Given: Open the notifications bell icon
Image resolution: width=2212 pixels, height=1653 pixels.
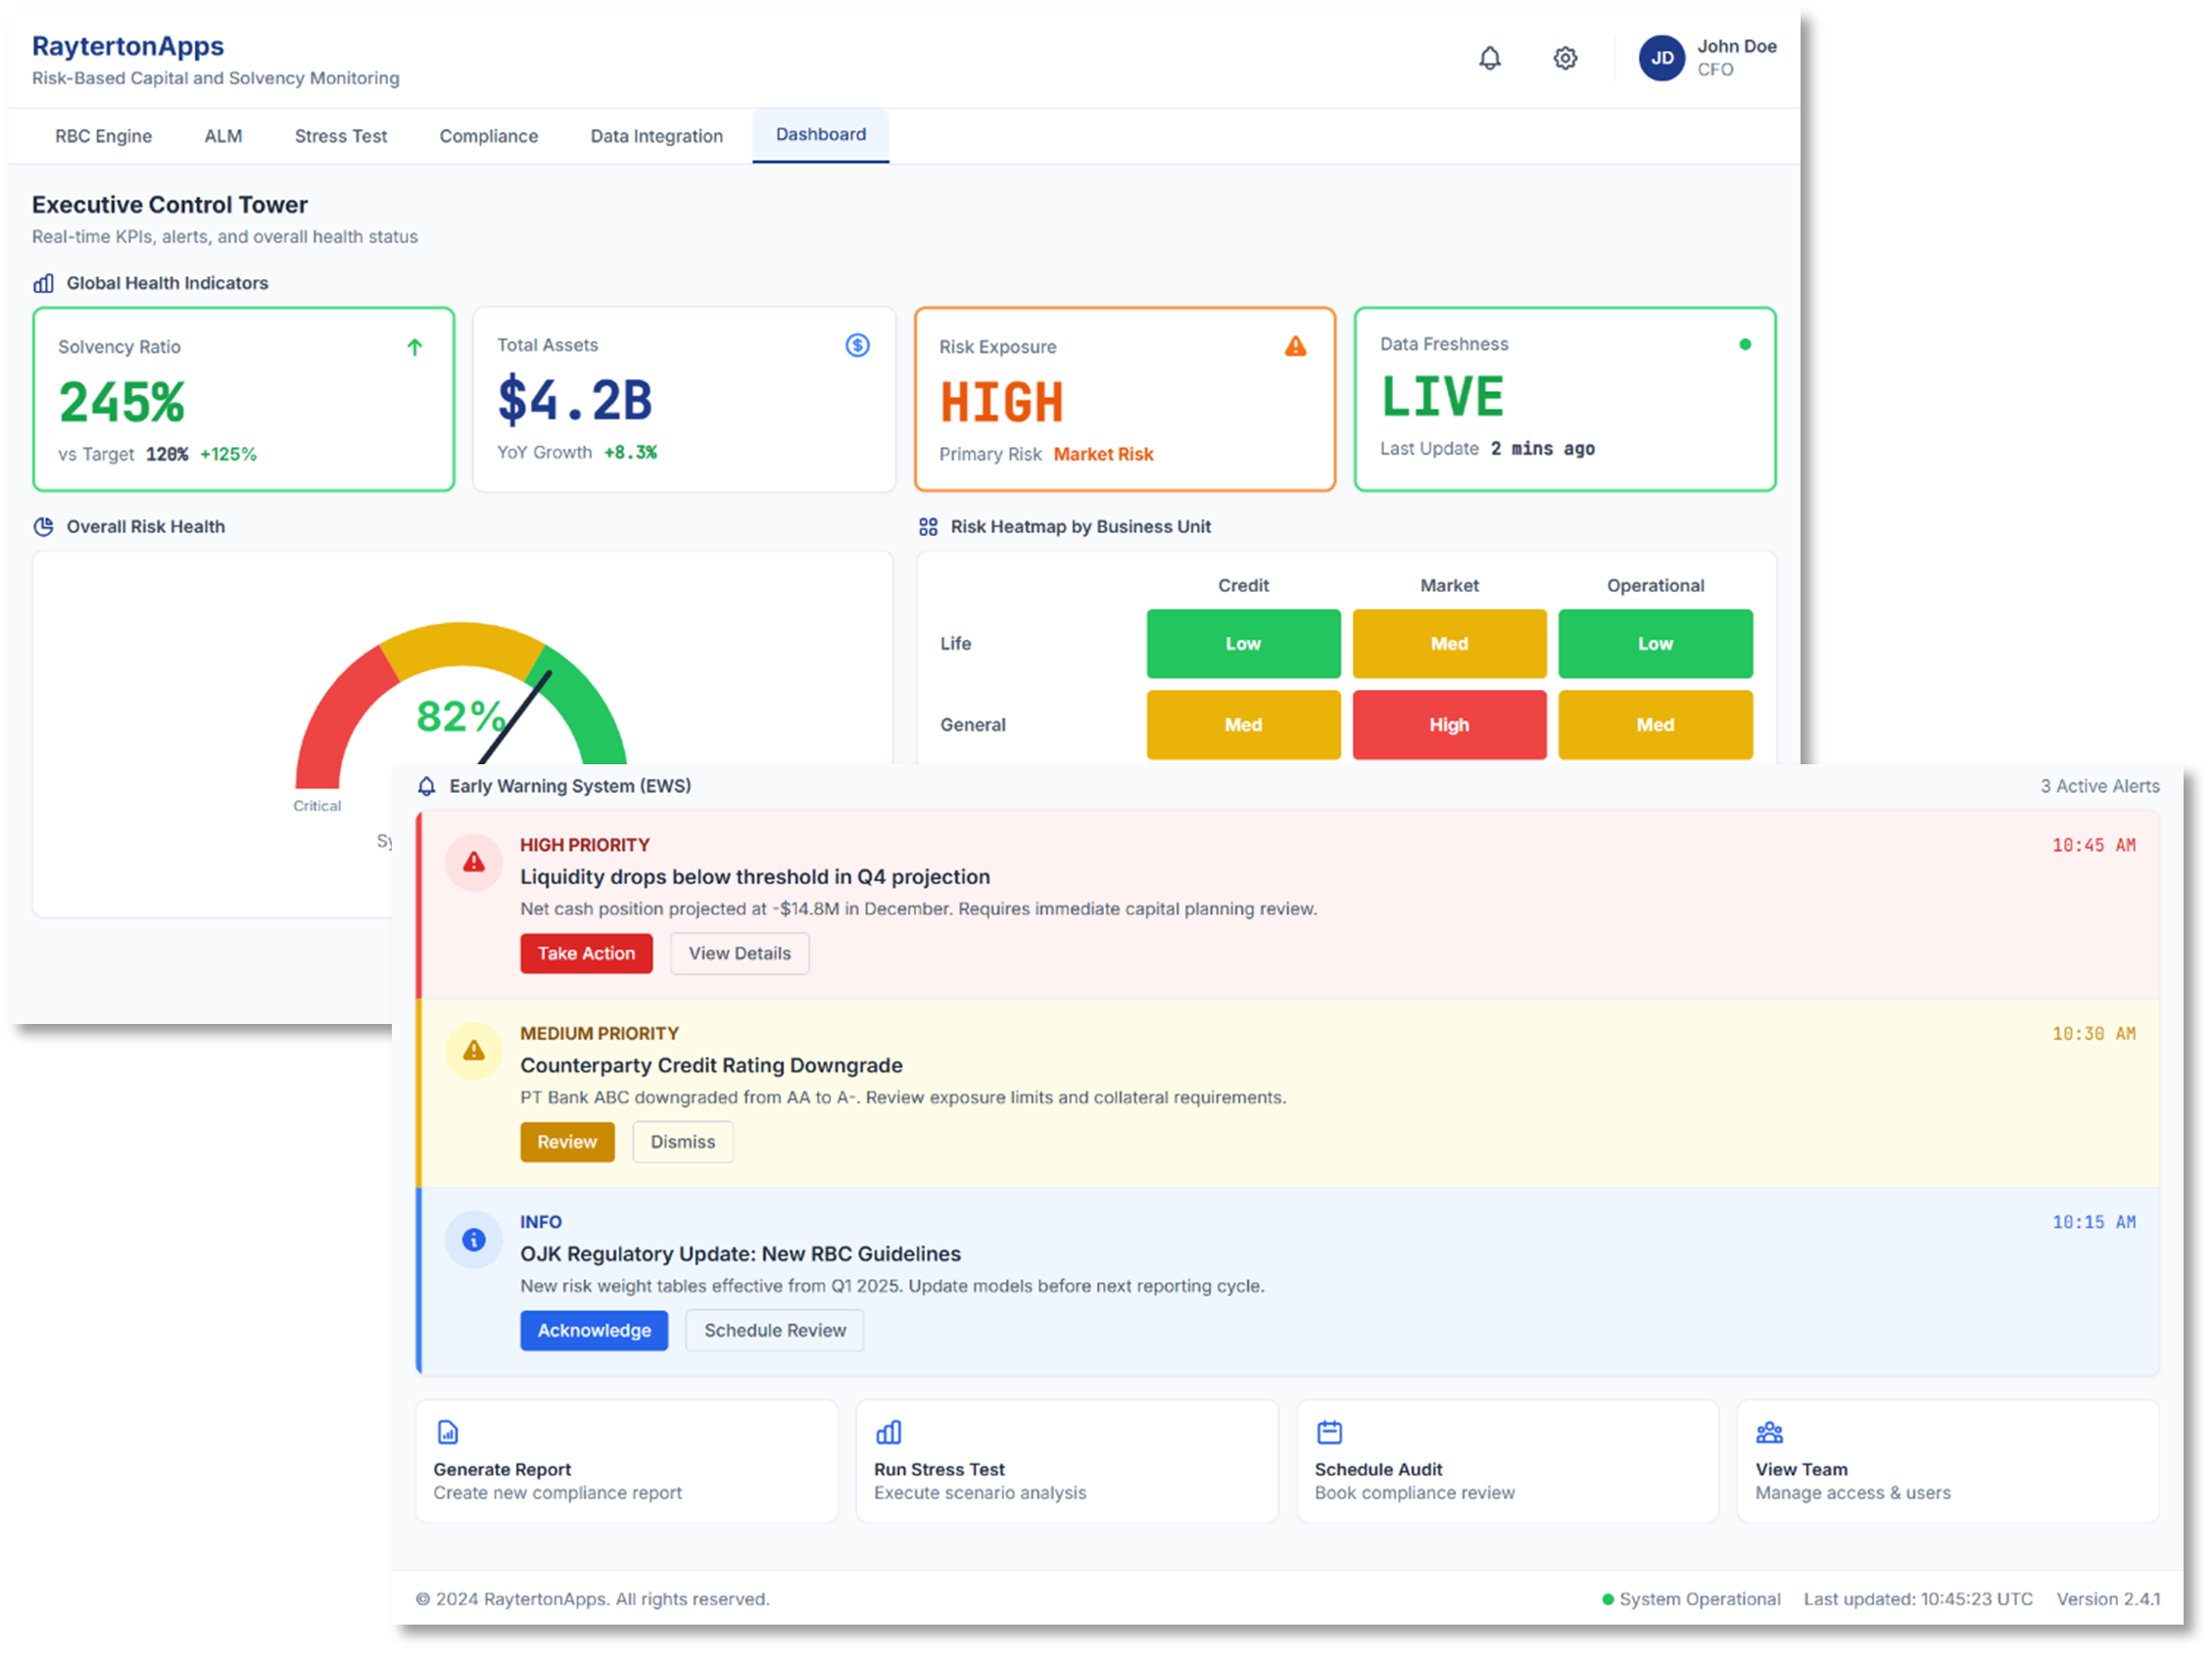Looking at the screenshot, I should (1489, 58).
